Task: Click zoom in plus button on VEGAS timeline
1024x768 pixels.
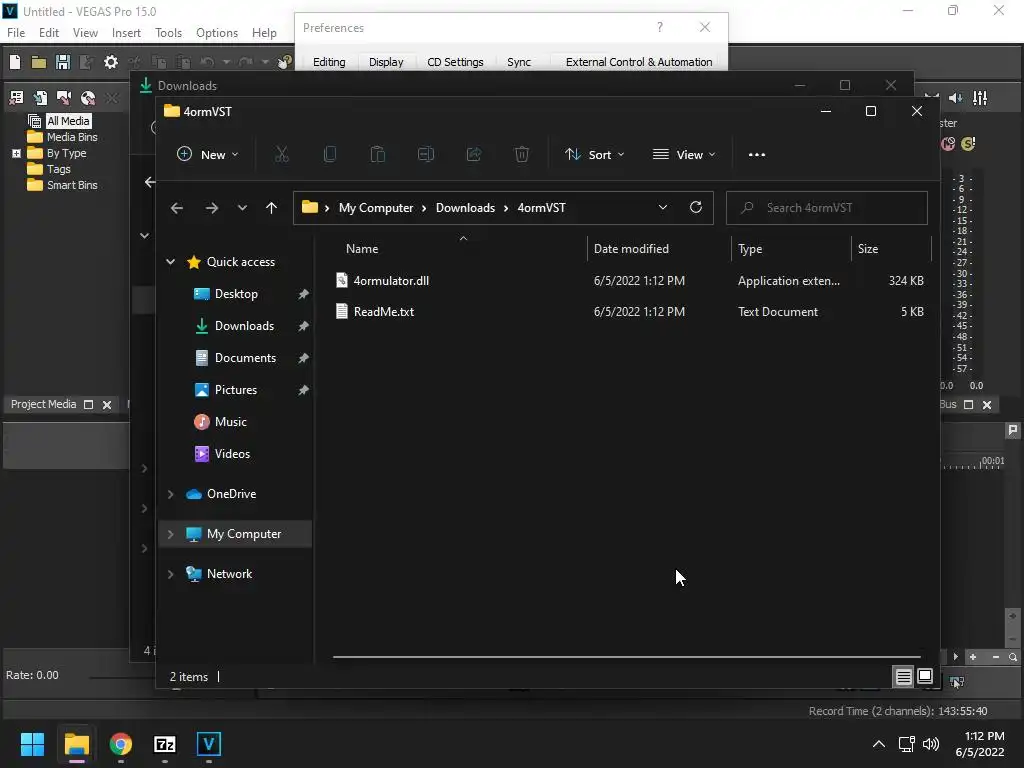Action: point(972,657)
